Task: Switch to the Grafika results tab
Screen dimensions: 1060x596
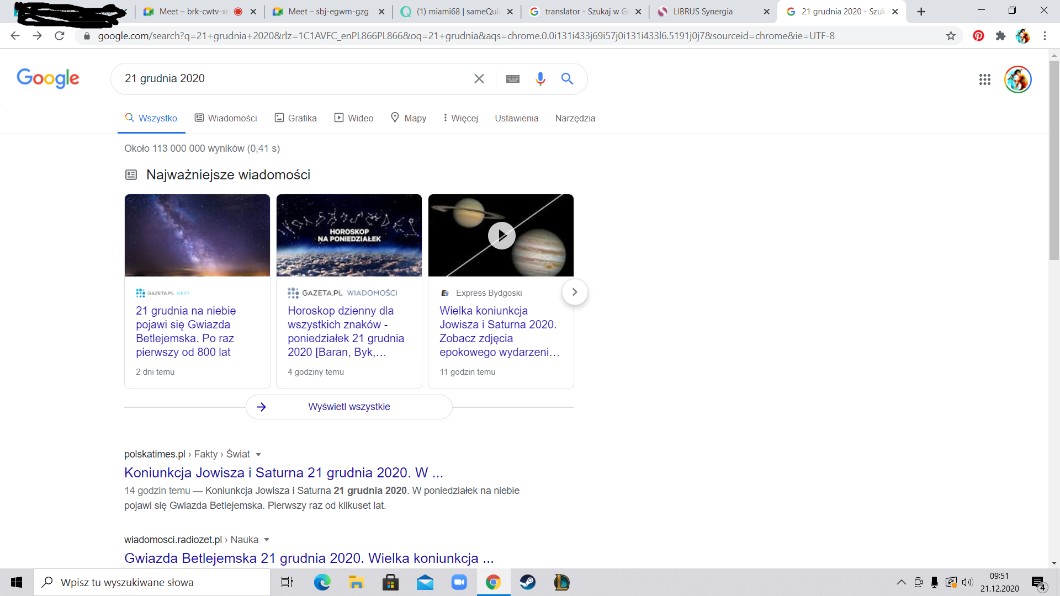Action: point(295,118)
